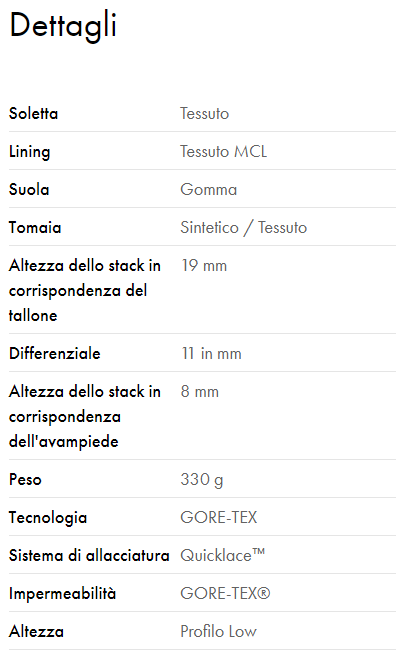Select the Tecnologia label
Screen dimensions: 396x664
point(48,517)
